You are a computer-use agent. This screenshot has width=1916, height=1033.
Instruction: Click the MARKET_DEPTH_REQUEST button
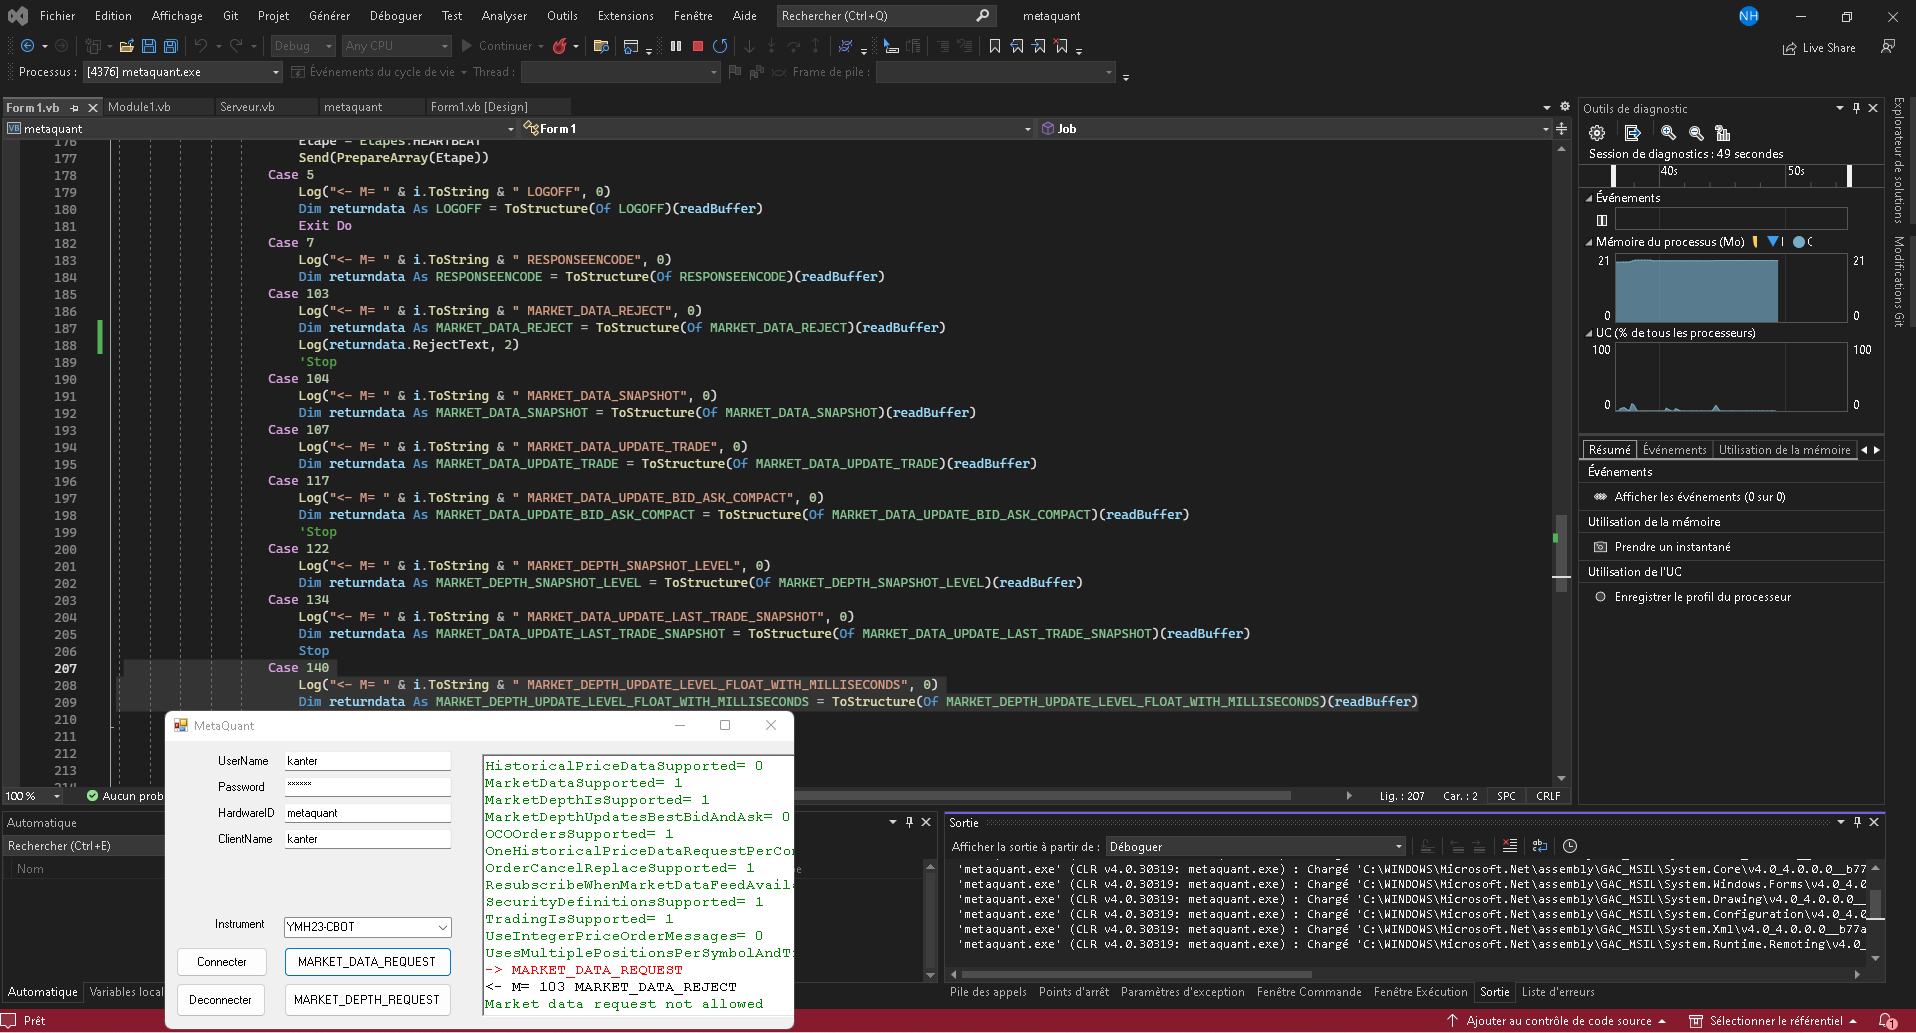pos(367,1000)
